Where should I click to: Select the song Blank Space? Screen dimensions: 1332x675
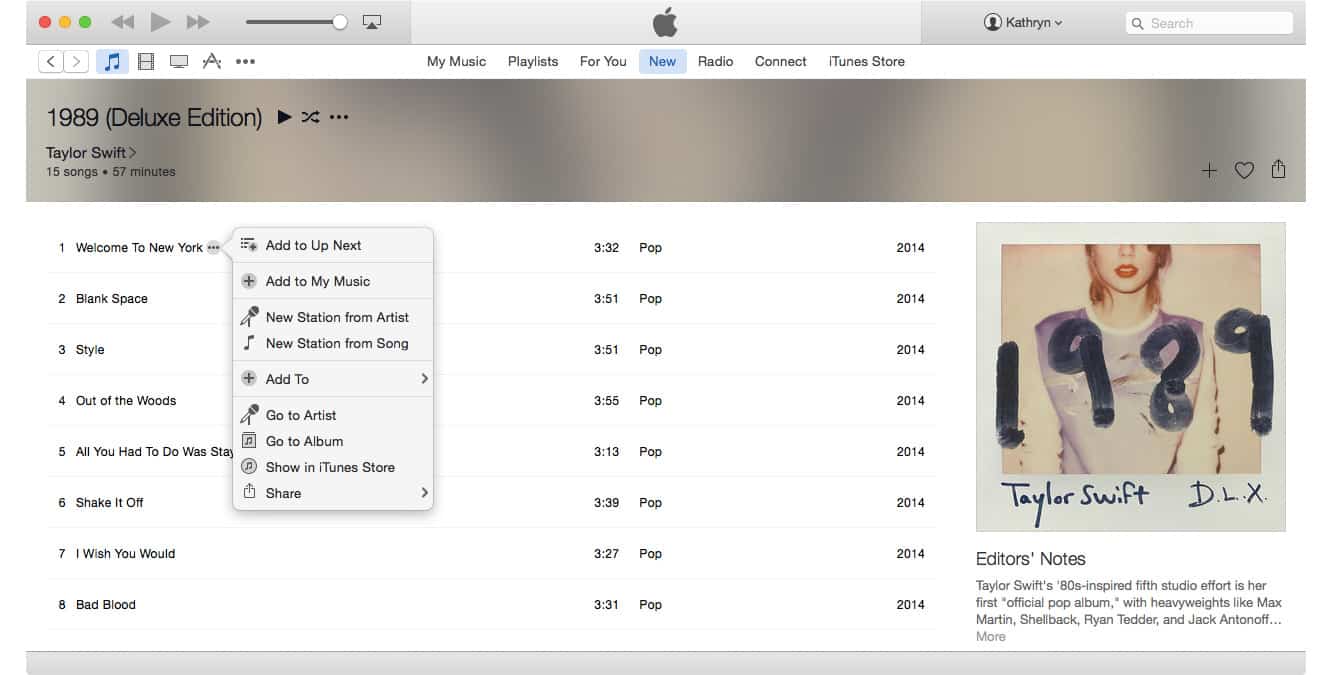111,299
